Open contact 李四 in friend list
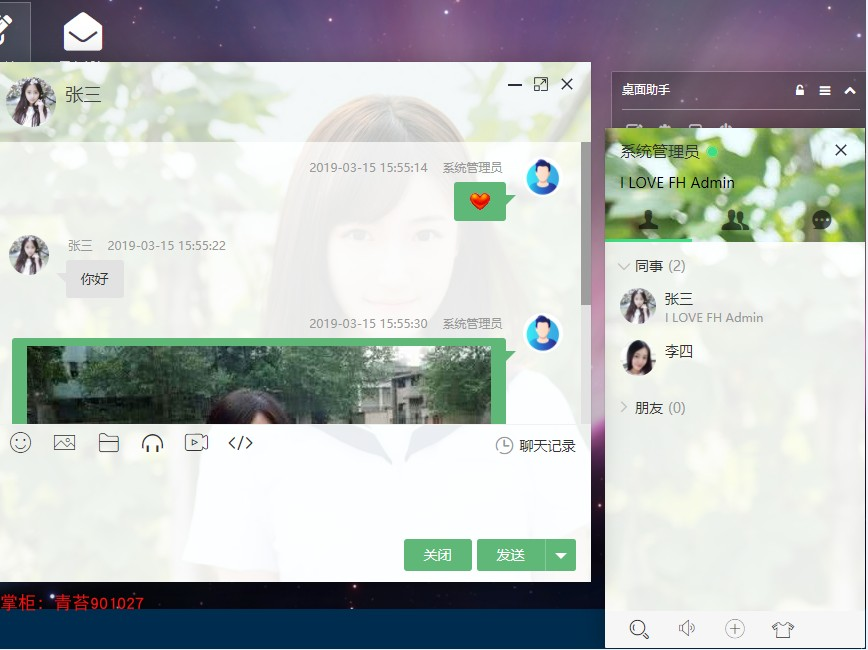This screenshot has height=650, width=868. [x=735, y=358]
